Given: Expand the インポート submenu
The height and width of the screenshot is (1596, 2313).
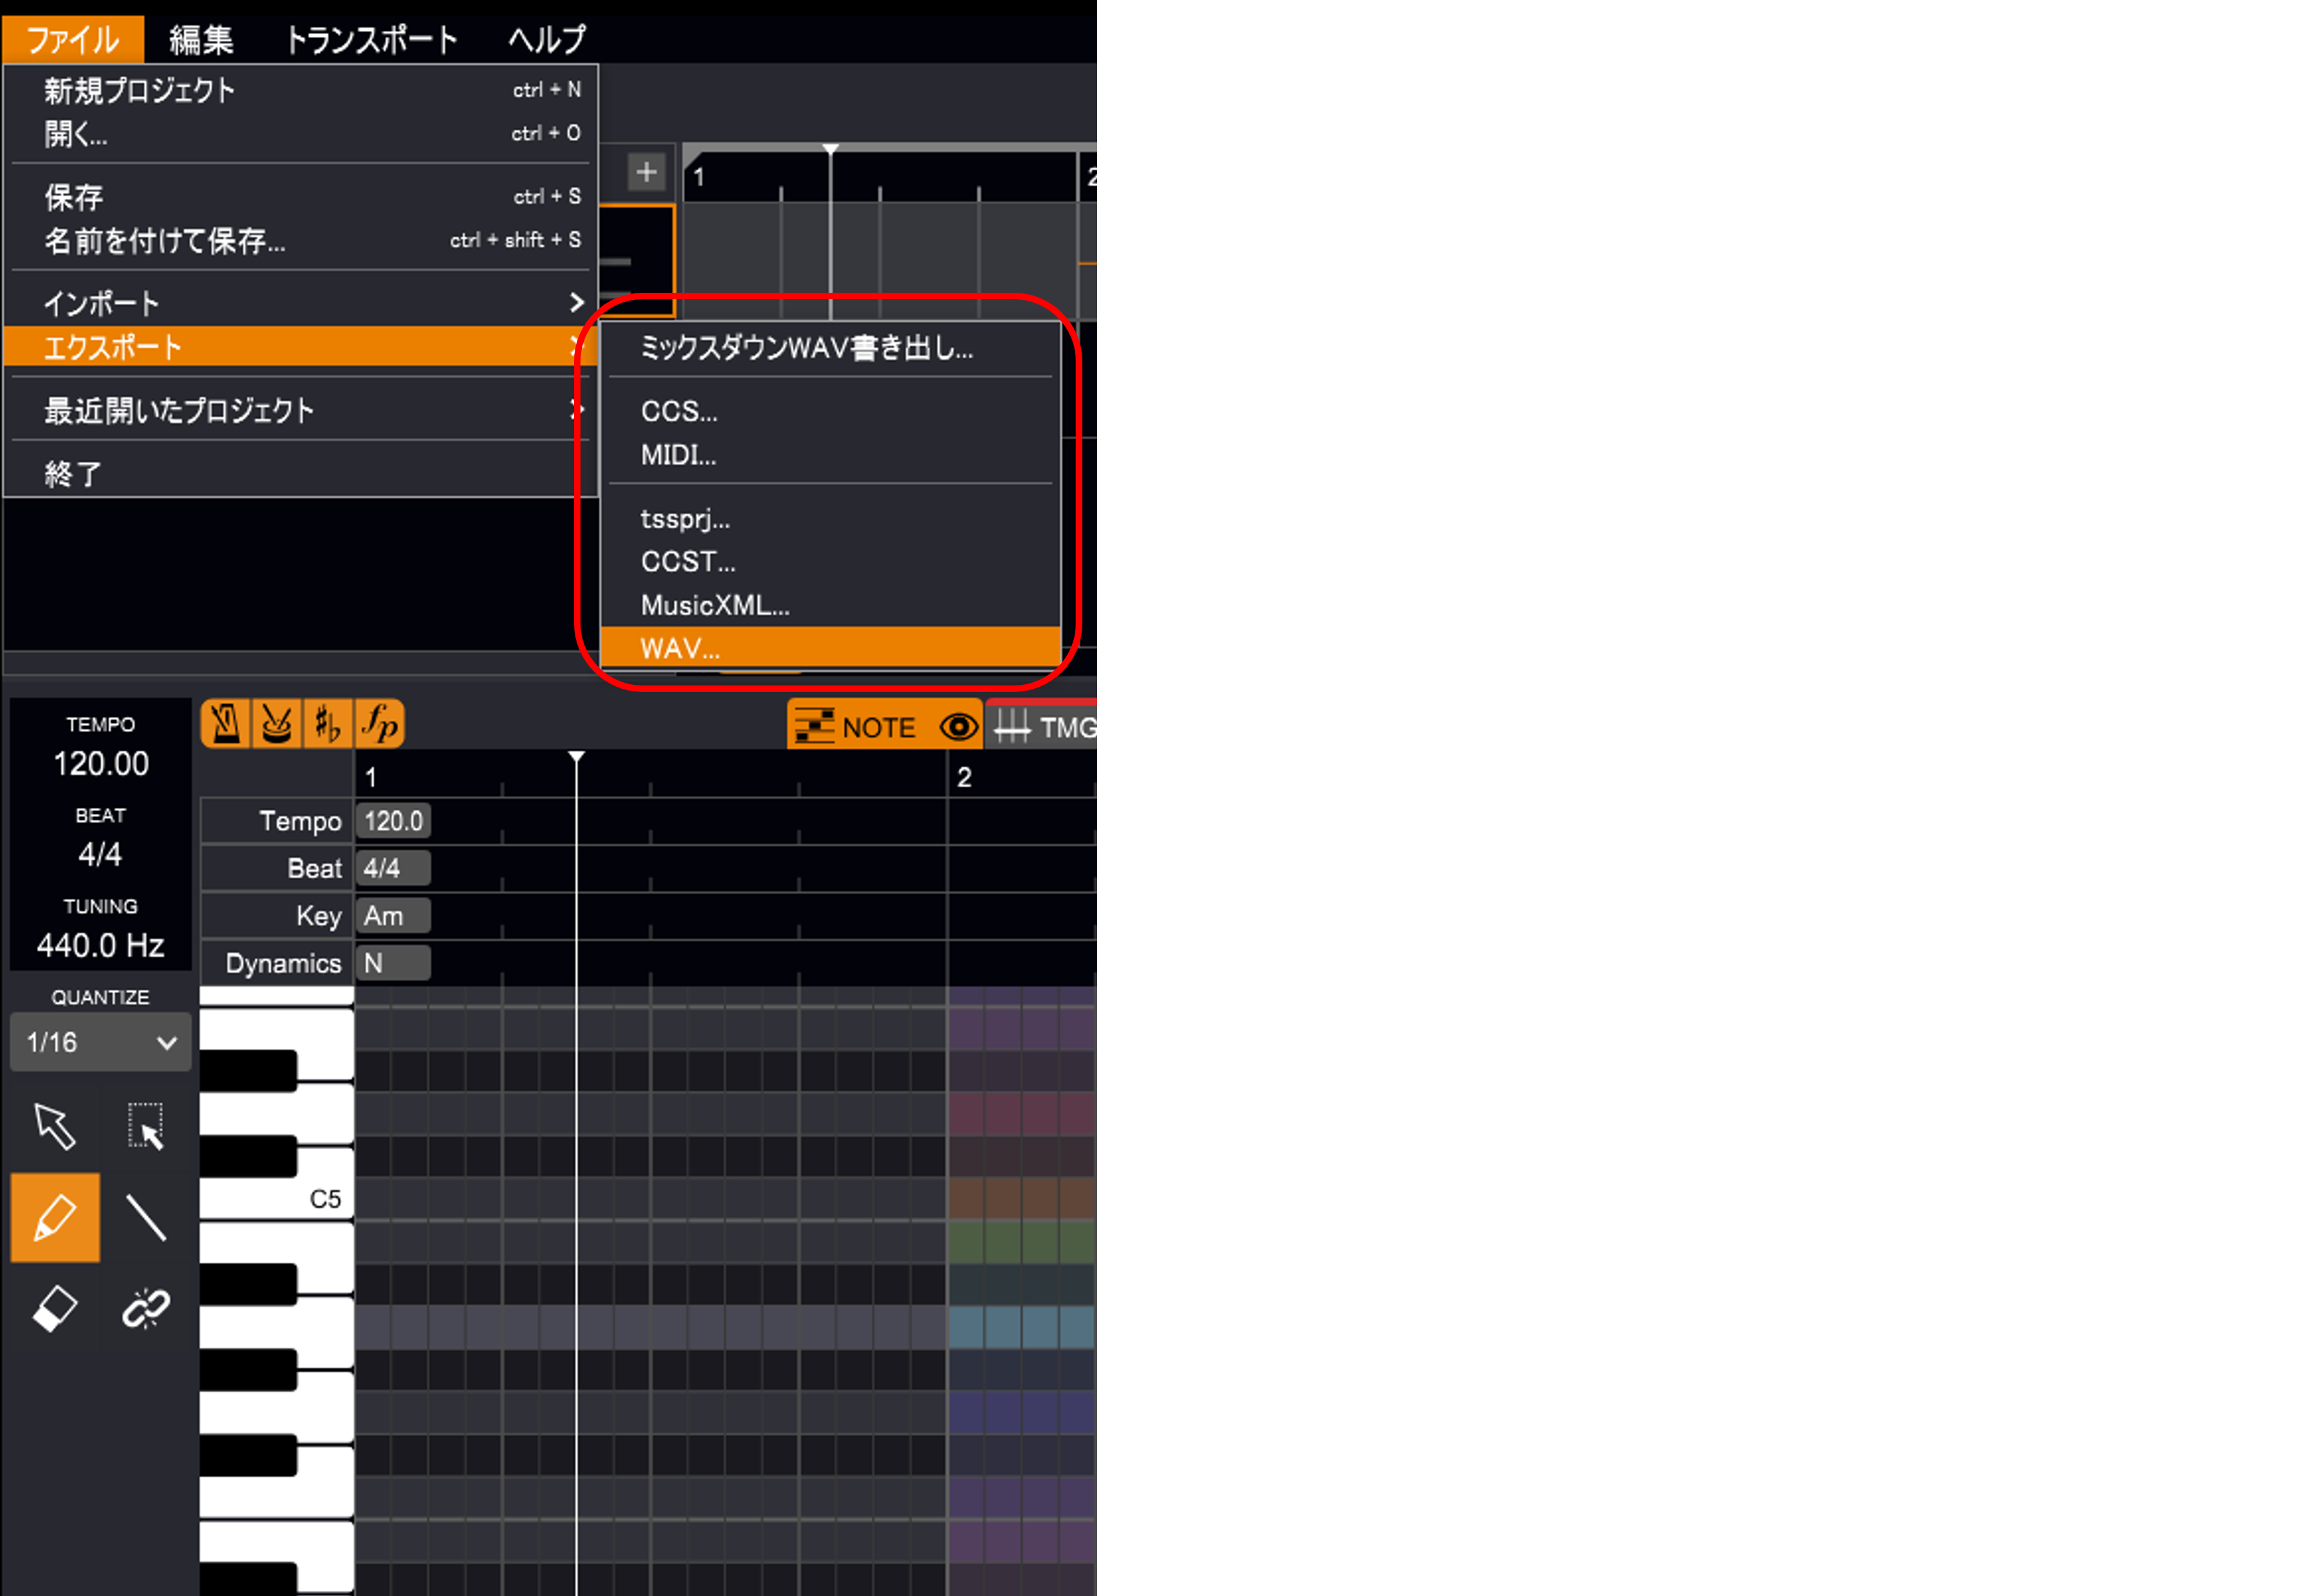Looking at the screenshot, I should pos(301,303).
